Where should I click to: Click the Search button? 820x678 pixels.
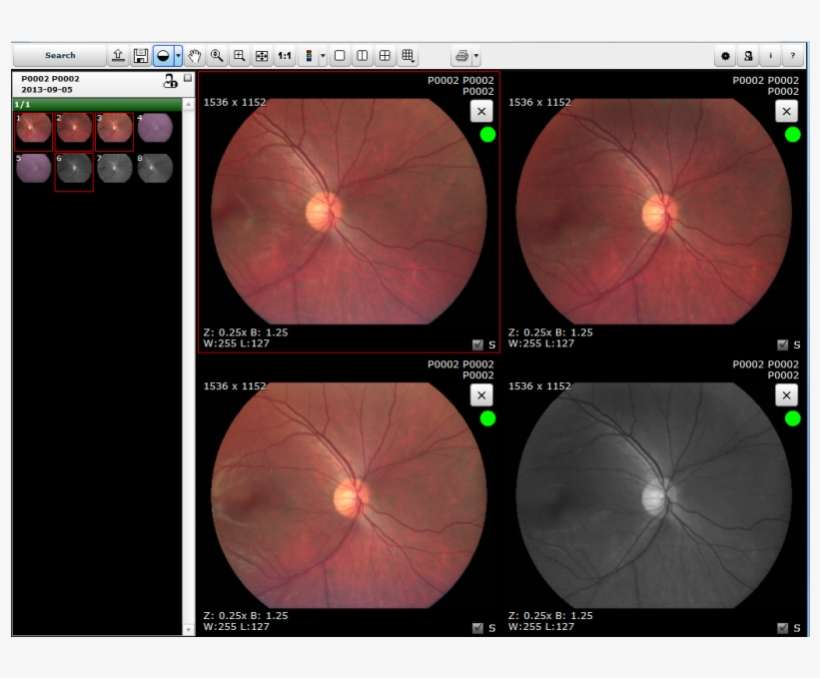pyautogui.click(x=59, y=56)
